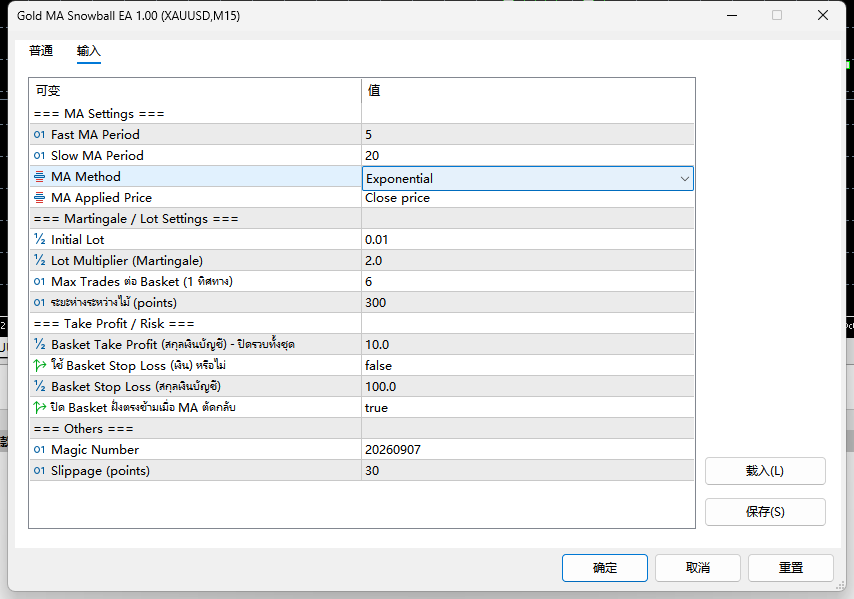854x599 pixels.
Task: Select the Fast MA Period value 5
Action: coord(528,135)
